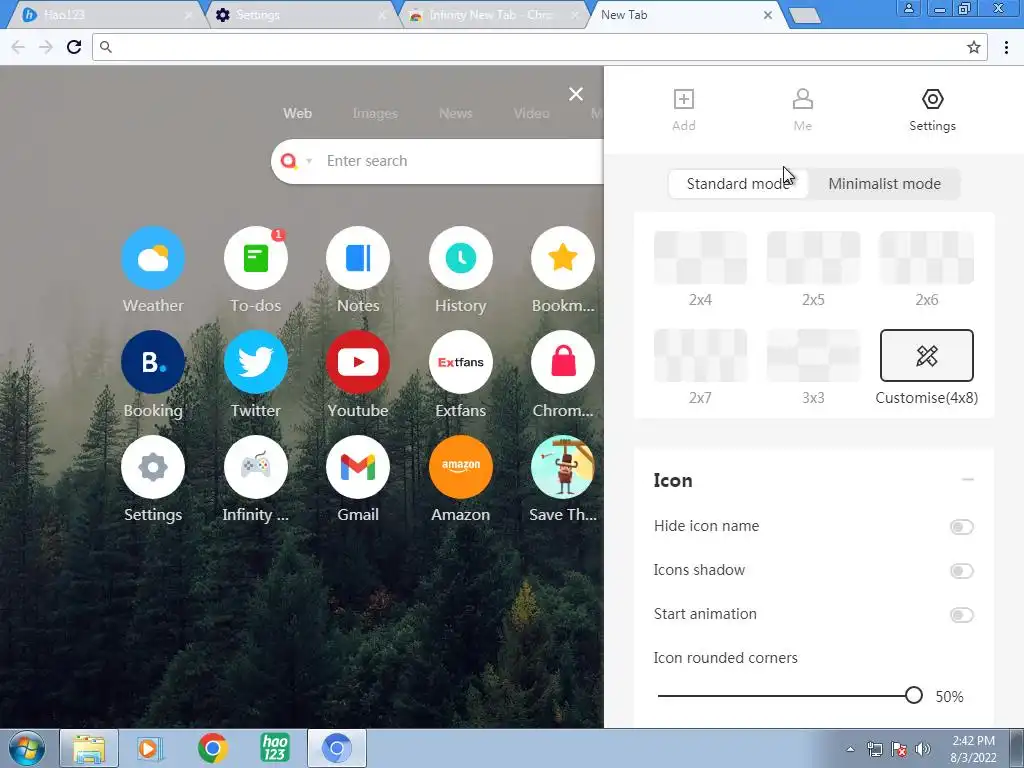The width and height of the screenshot is (1024, 768).
Task: Click the volume speaker tray icon
Action: 923,749
